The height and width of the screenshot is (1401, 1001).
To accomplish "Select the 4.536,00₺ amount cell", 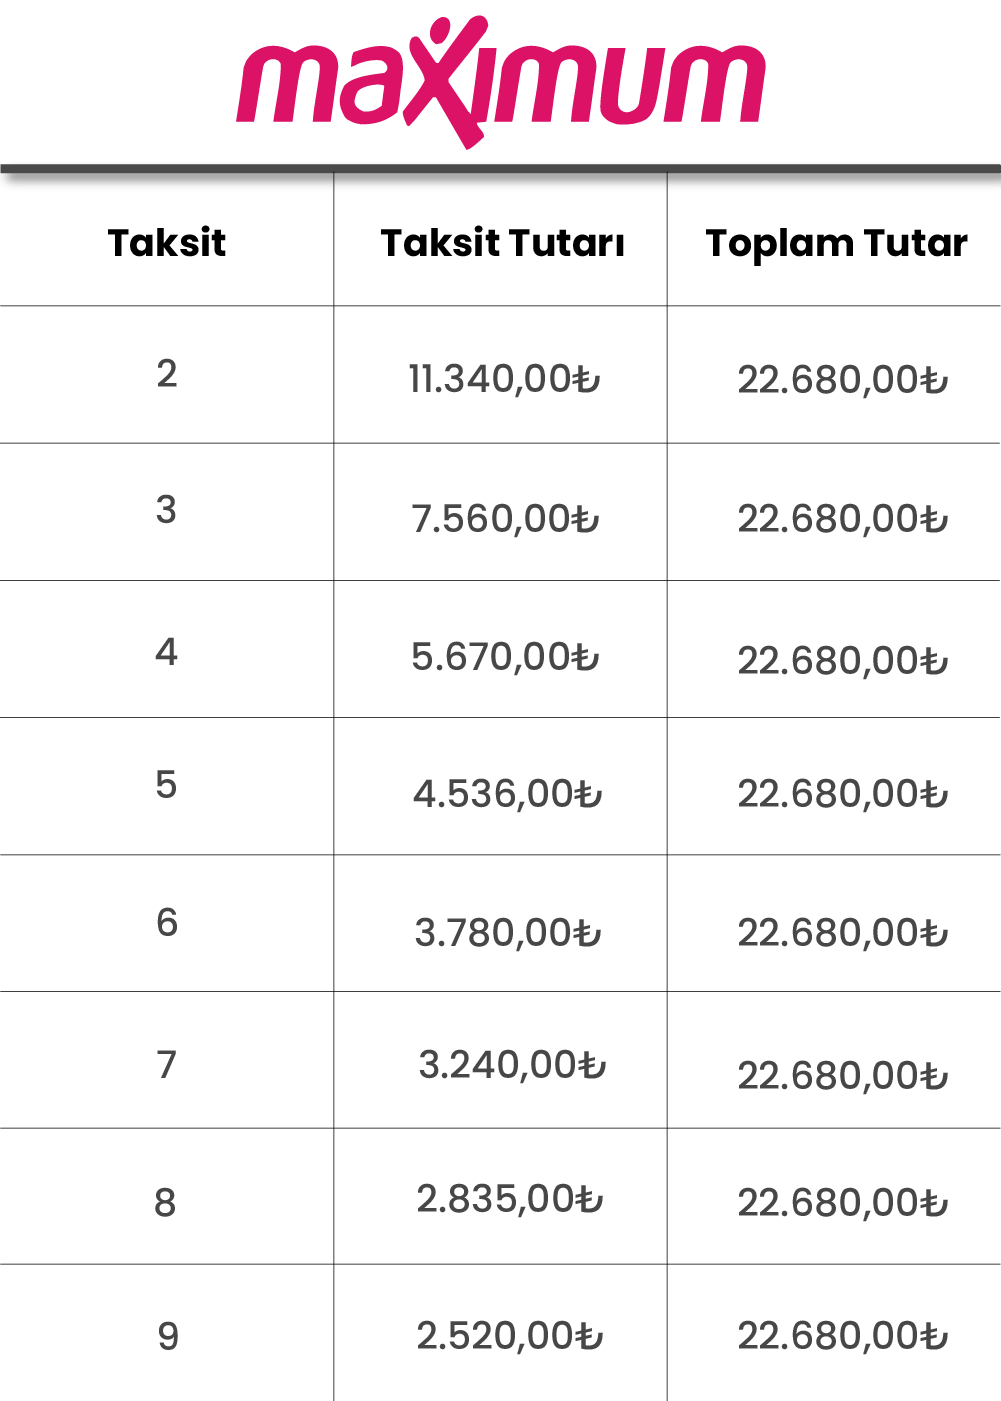I will pyautogui.click(x=508, y=795).
